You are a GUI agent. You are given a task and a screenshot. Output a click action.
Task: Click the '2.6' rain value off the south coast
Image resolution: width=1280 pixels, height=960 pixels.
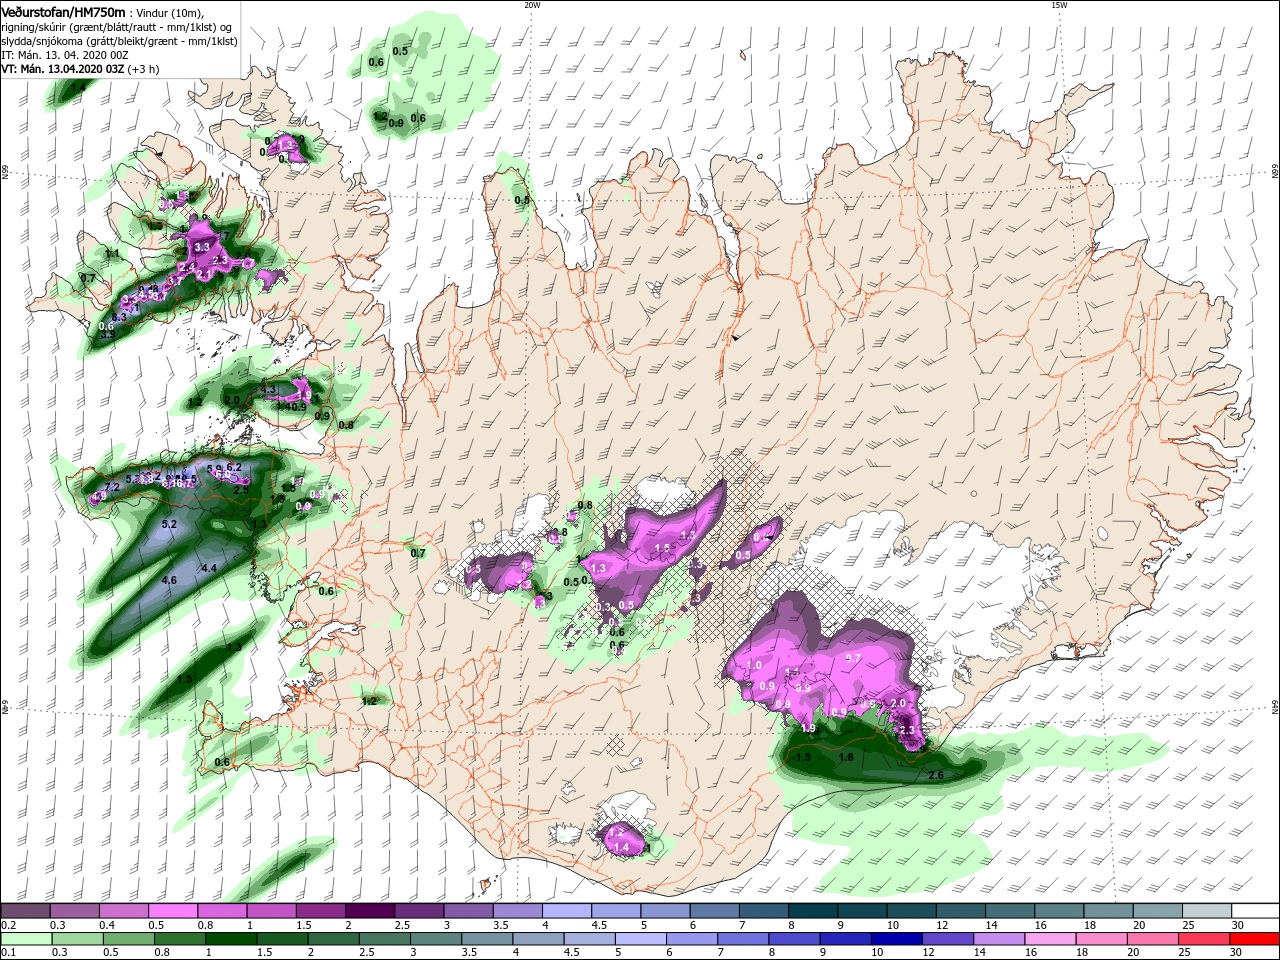(x=936, y=776)
